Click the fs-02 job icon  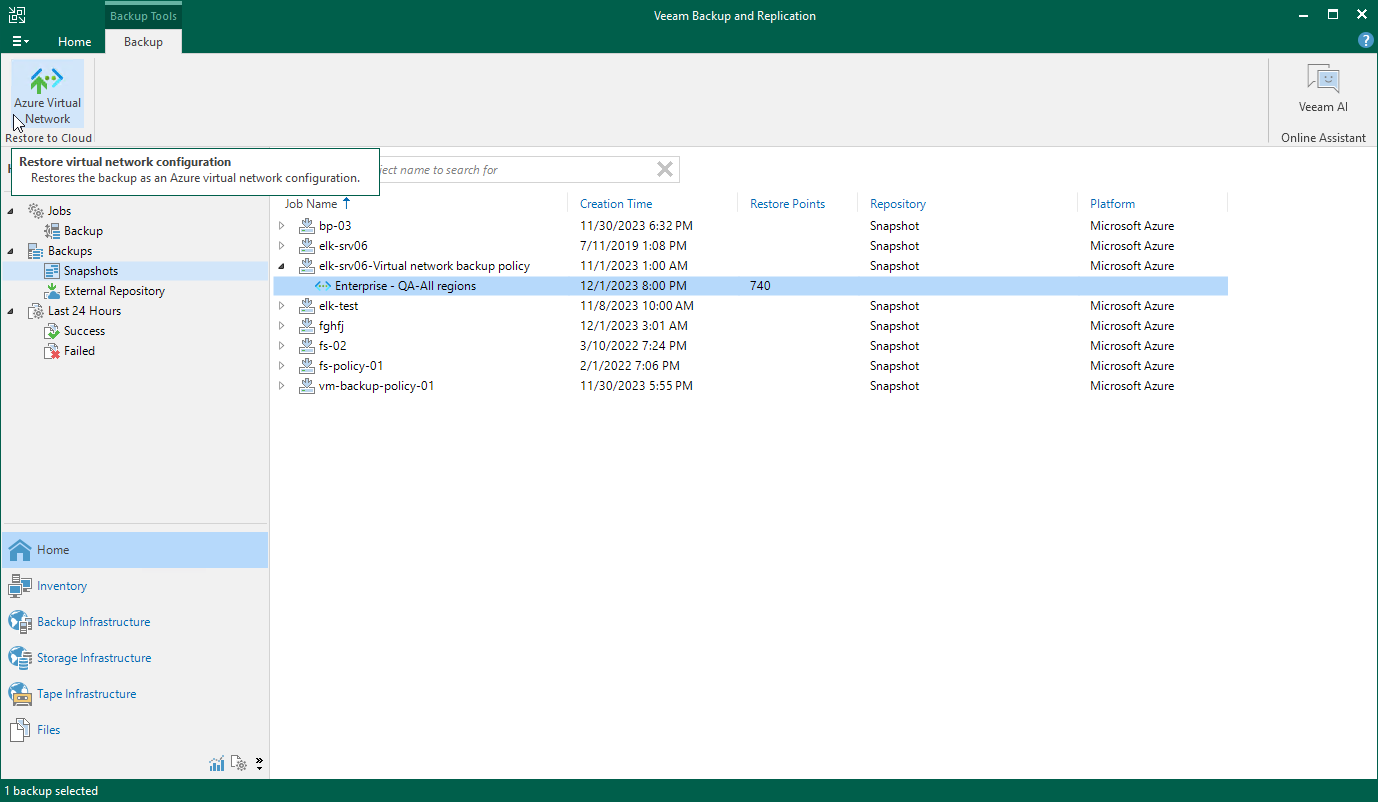(307, 346)
